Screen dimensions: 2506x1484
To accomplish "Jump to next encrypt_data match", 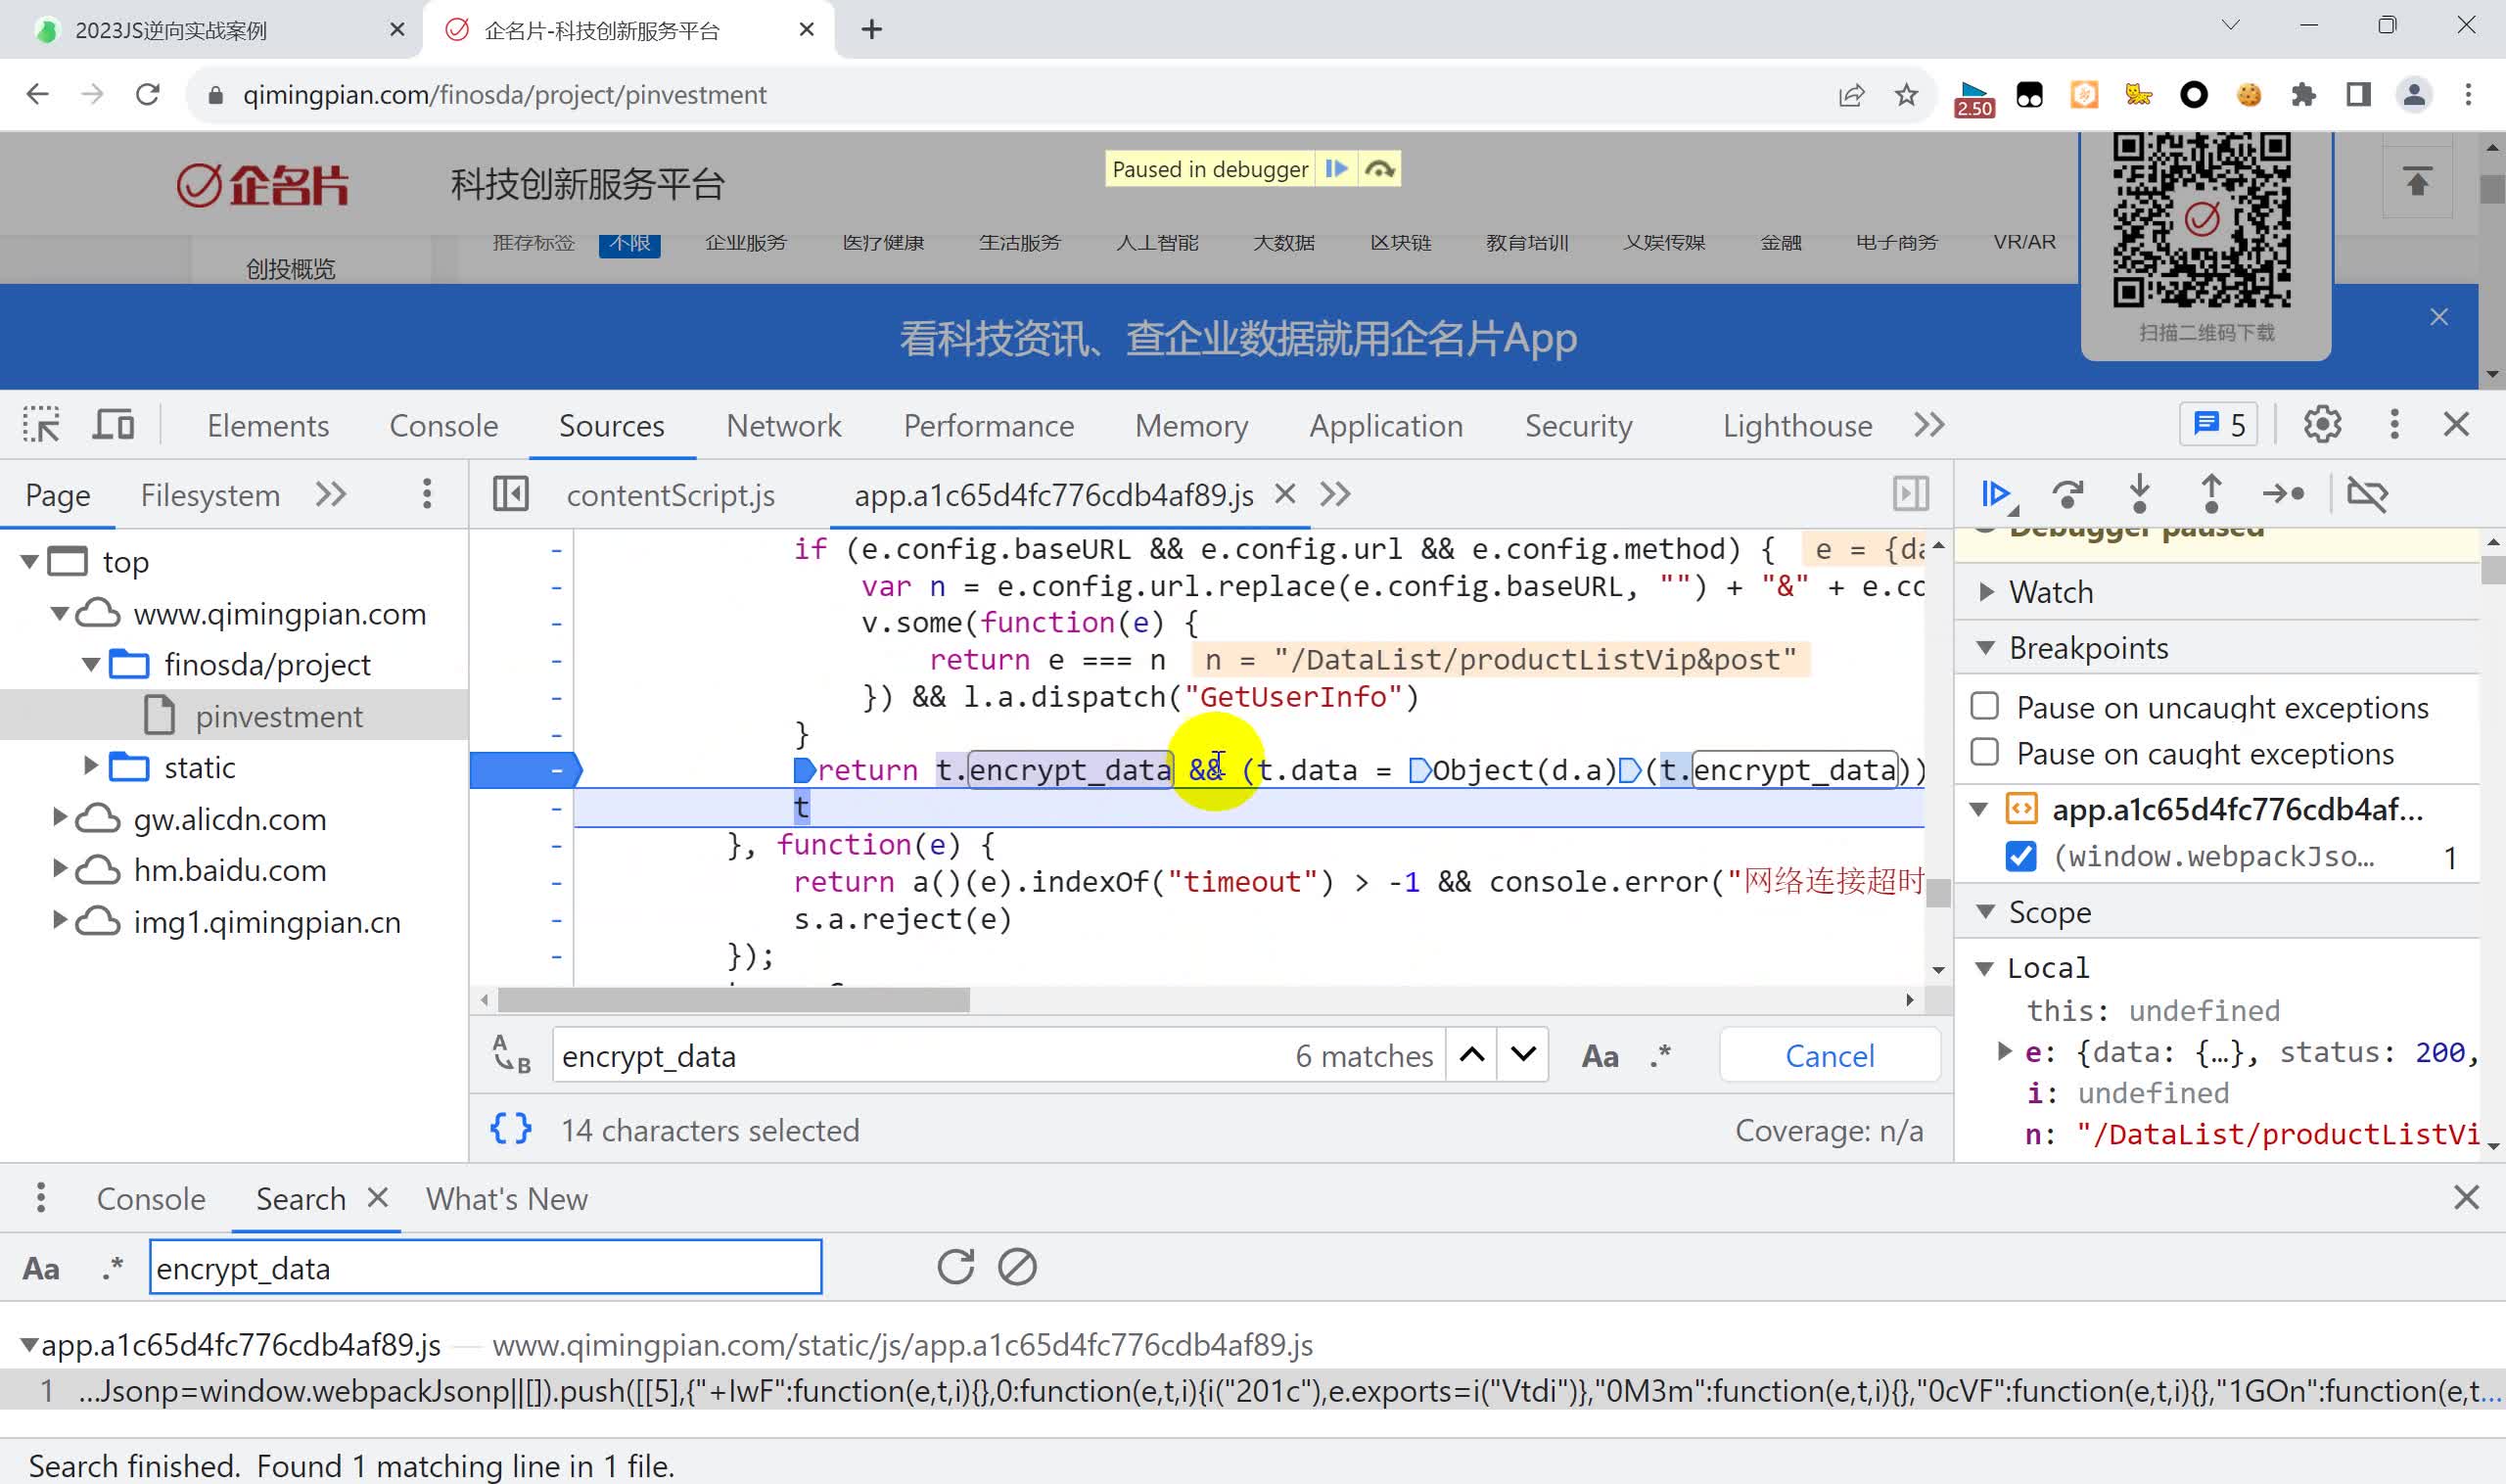I will pyautogui.click(x=1523, y=1055).
